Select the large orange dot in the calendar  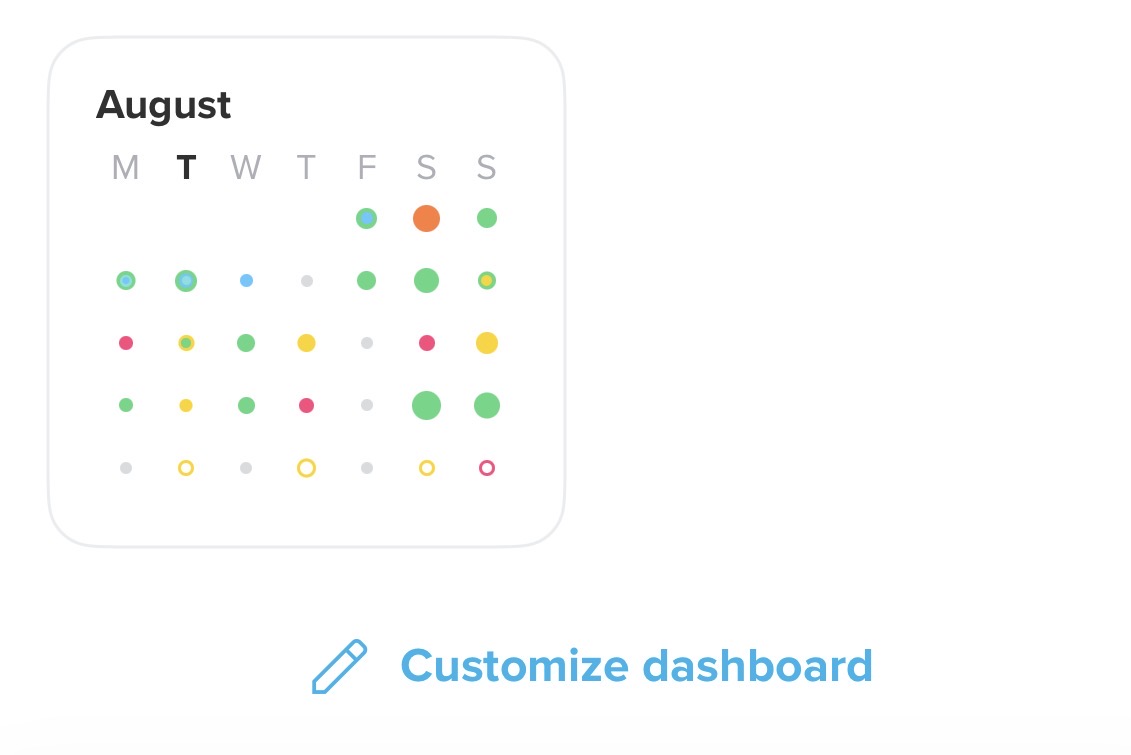point(426,218)
